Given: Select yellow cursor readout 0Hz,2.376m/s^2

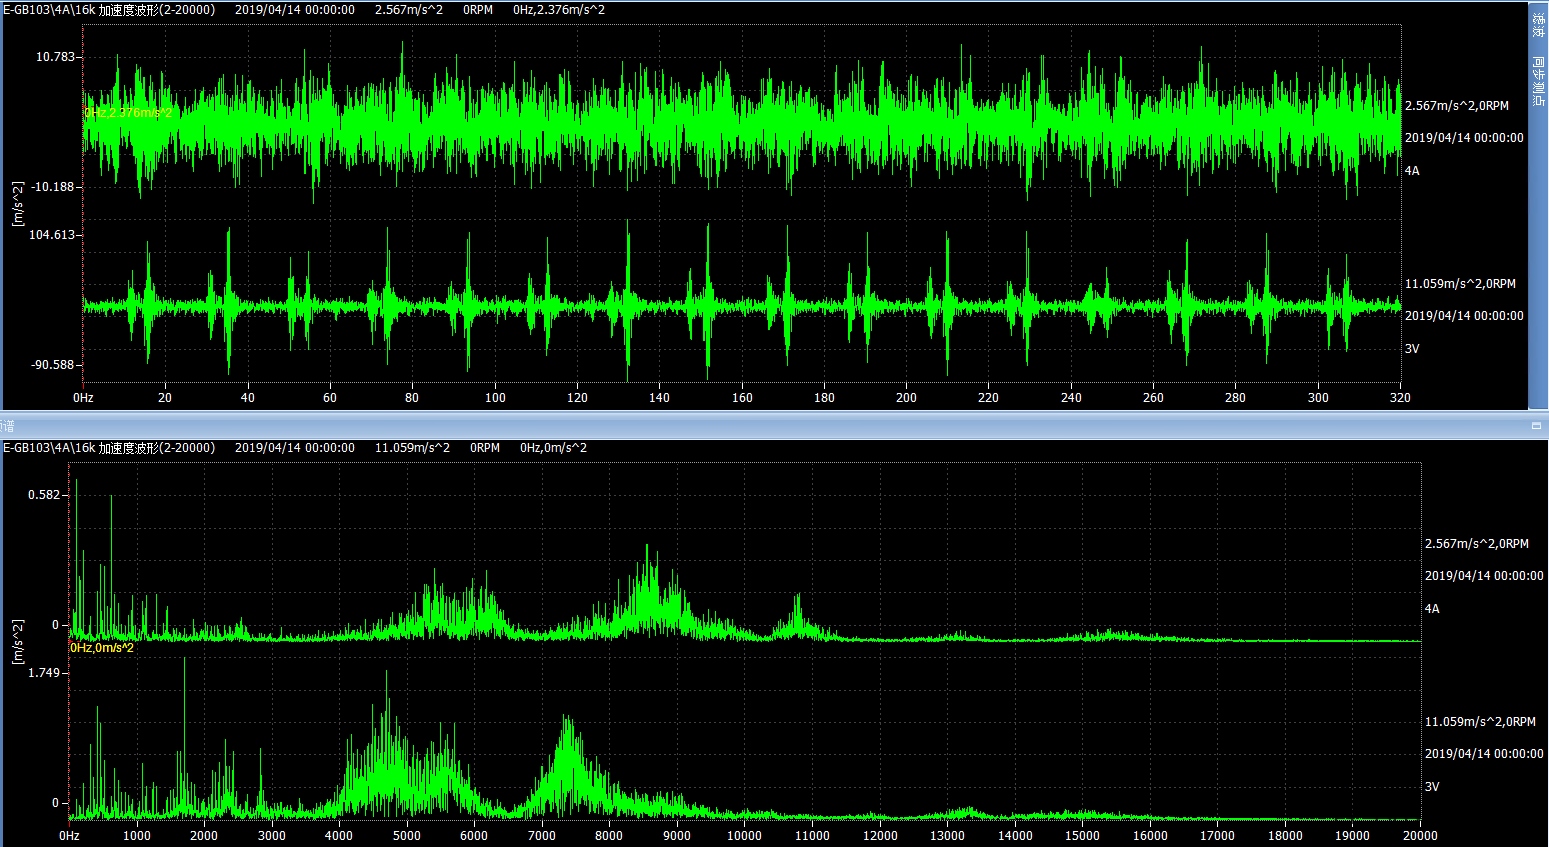Looking at the screenshot, I should (x=128, y=113).
